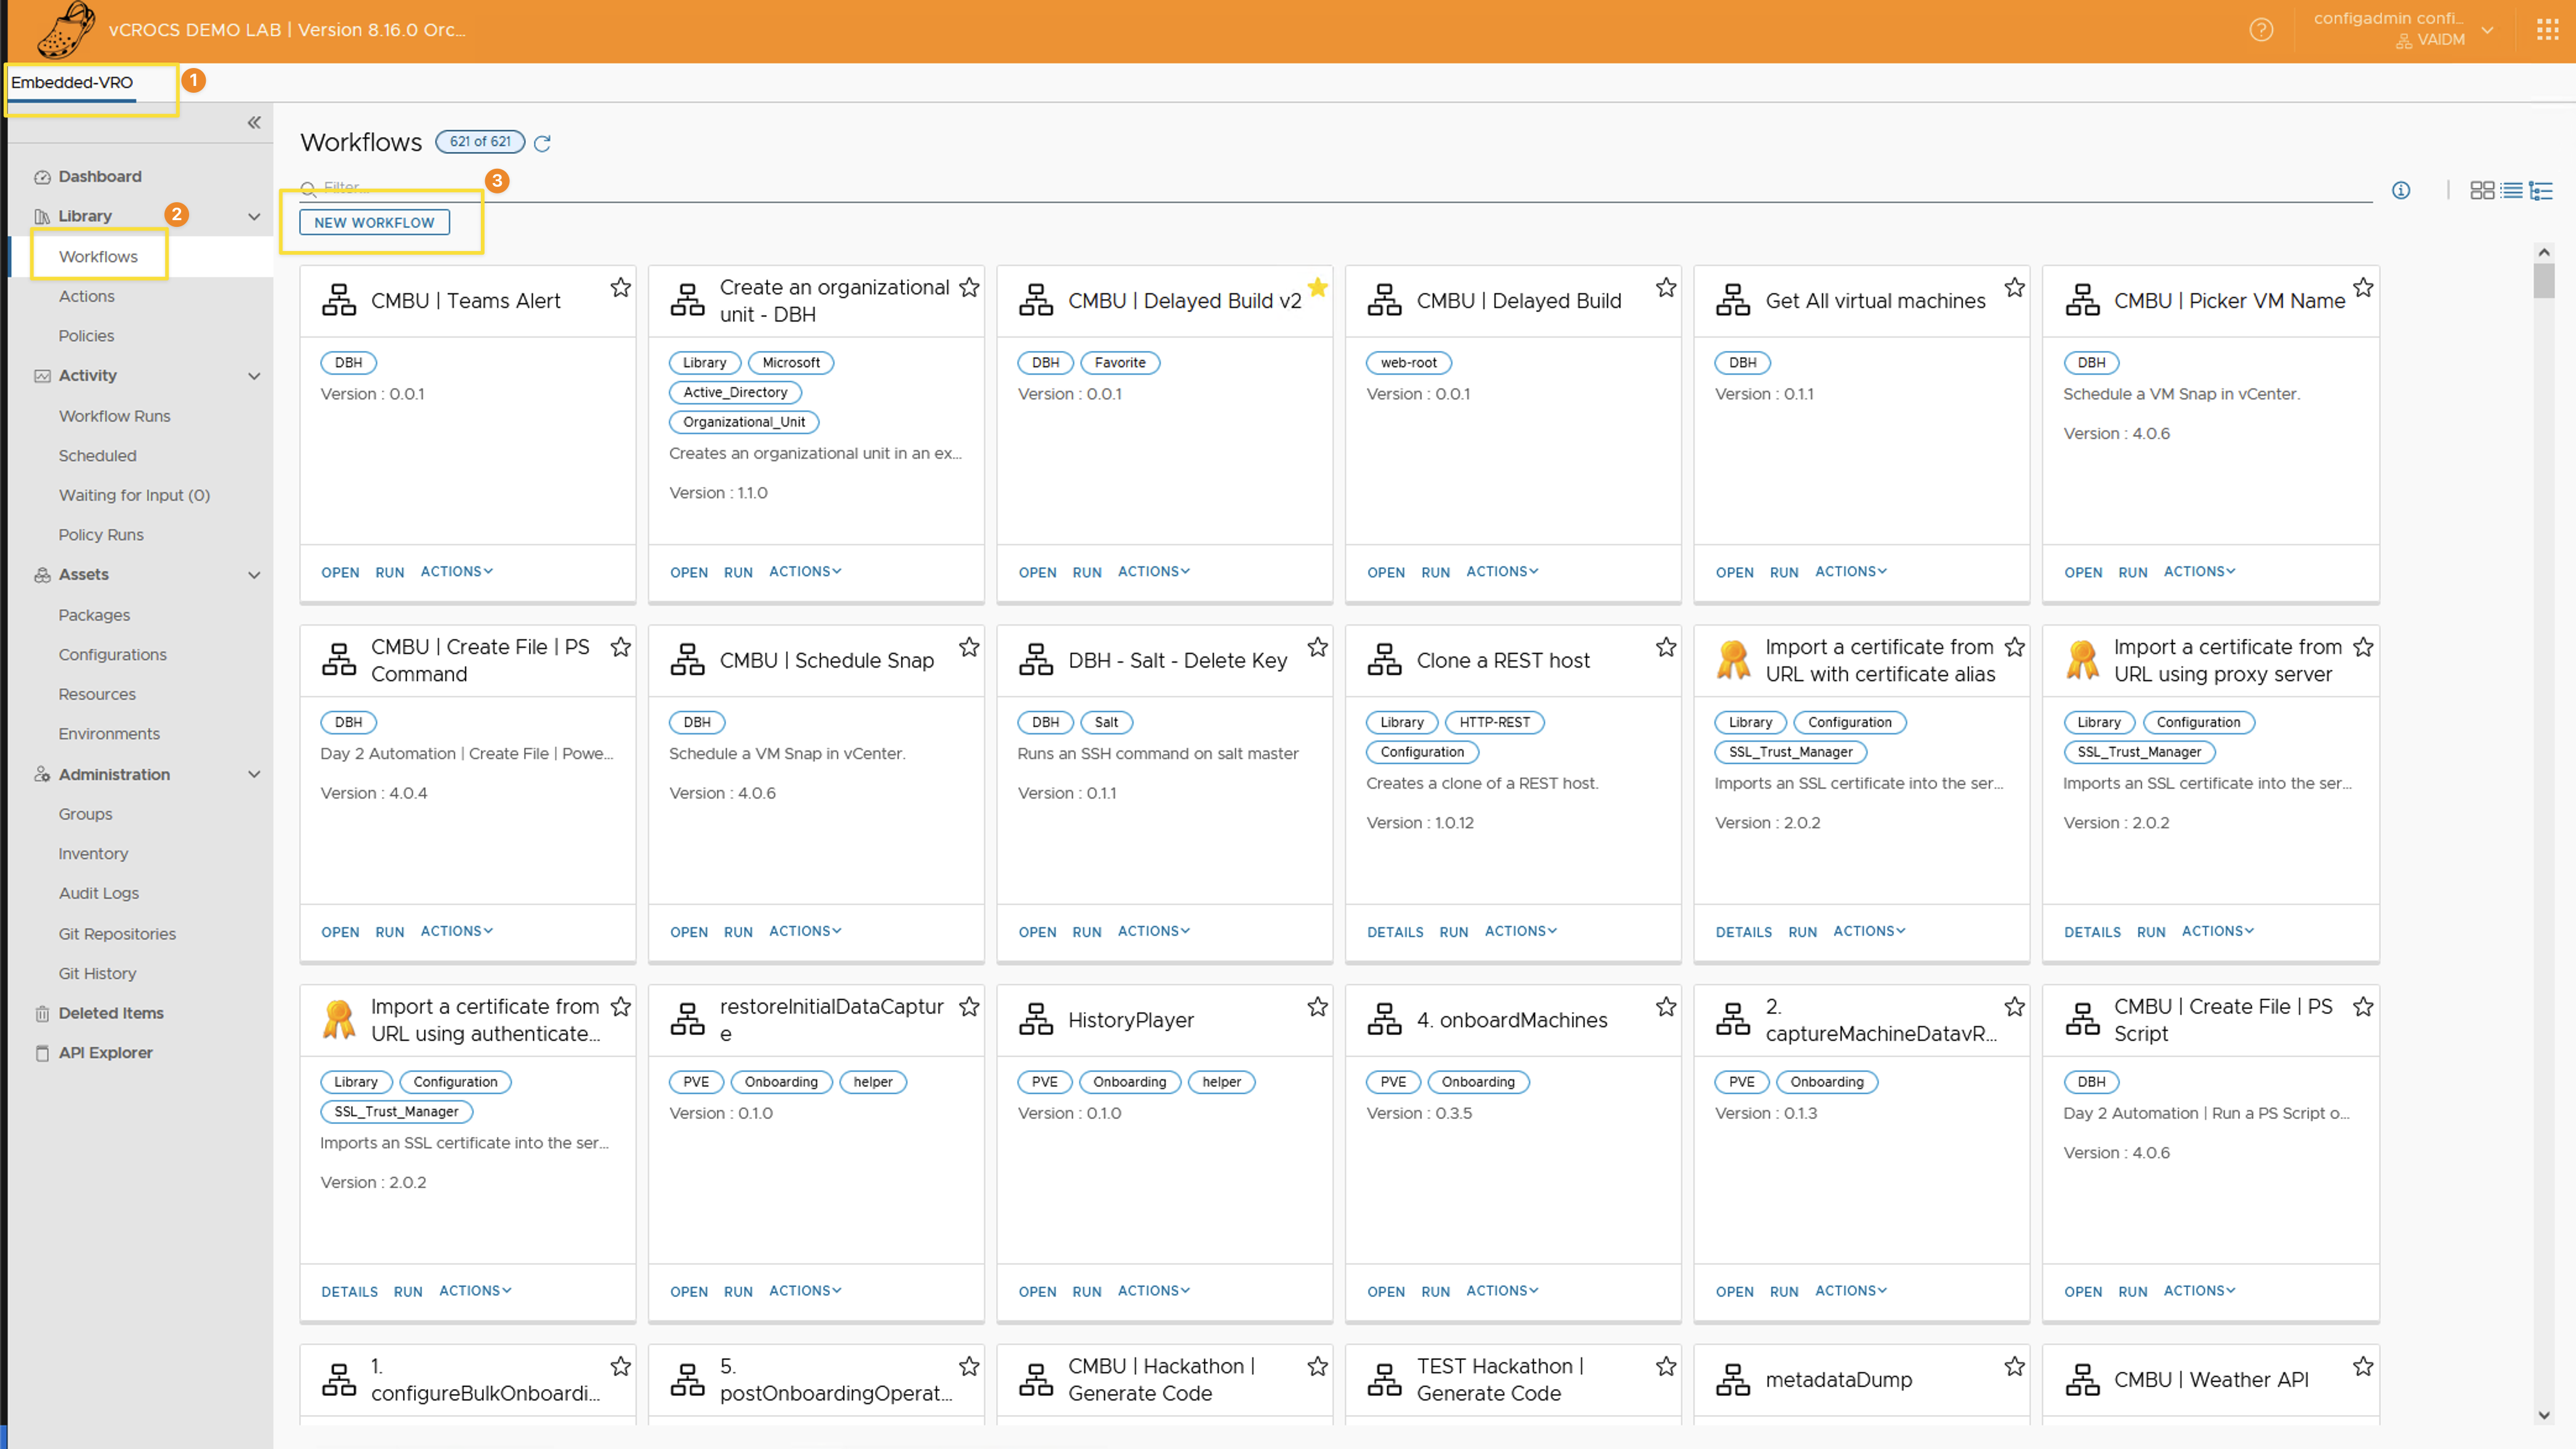Open the help question mark icon
2576x1449 pixels.
(x=2261, y=30)
